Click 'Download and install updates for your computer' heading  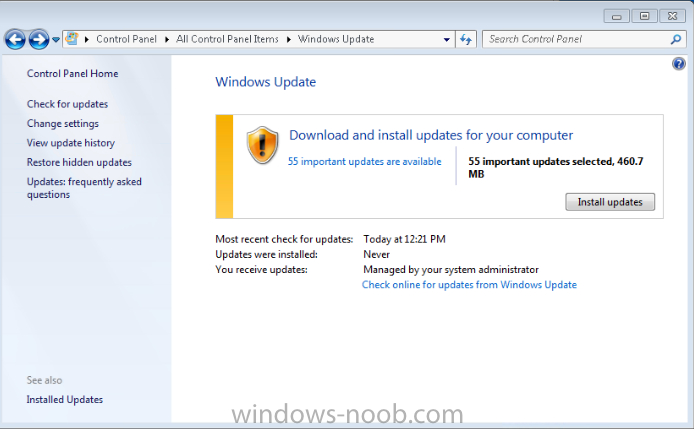(431, 135)
